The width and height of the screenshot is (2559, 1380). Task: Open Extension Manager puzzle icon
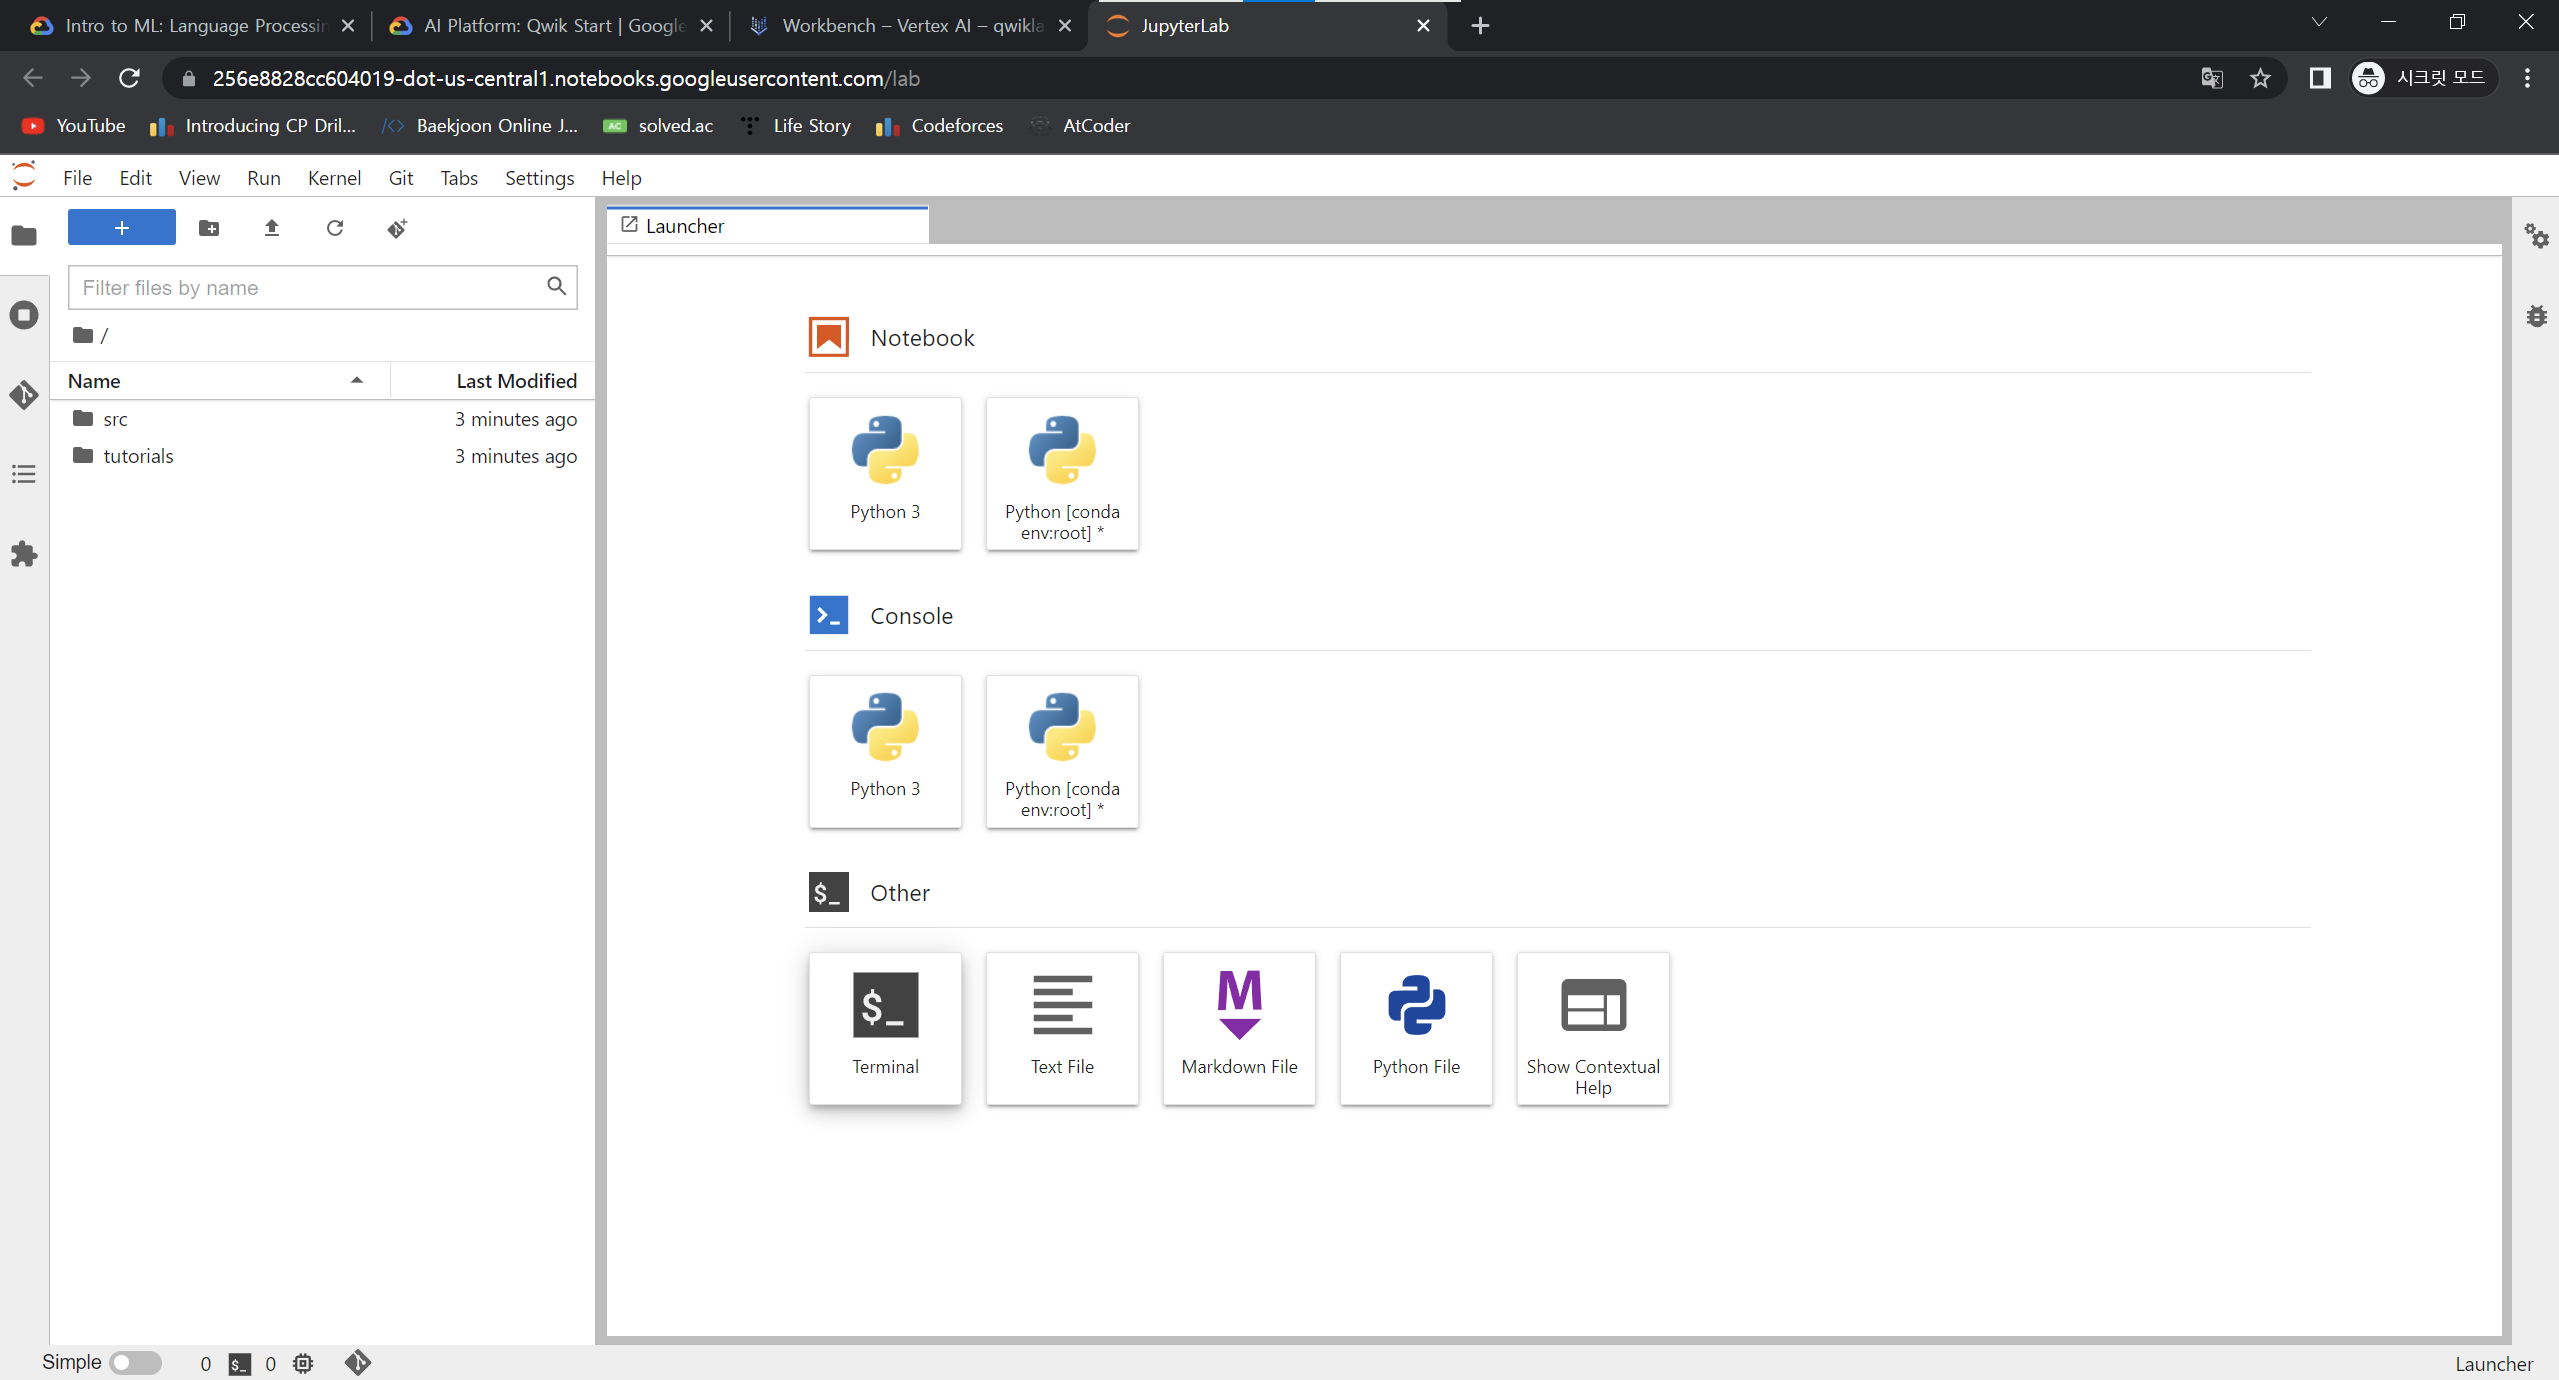[24, 554]
